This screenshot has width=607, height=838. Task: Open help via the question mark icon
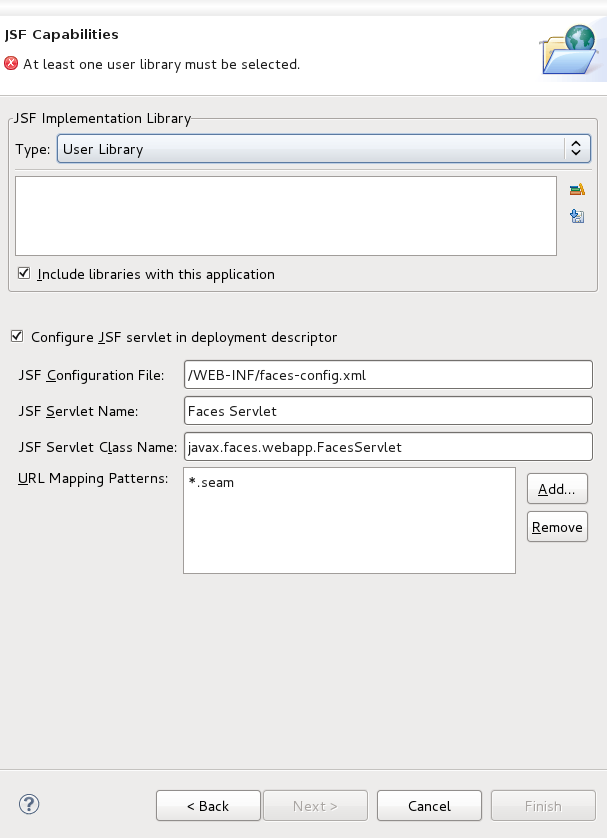point(29,804)
